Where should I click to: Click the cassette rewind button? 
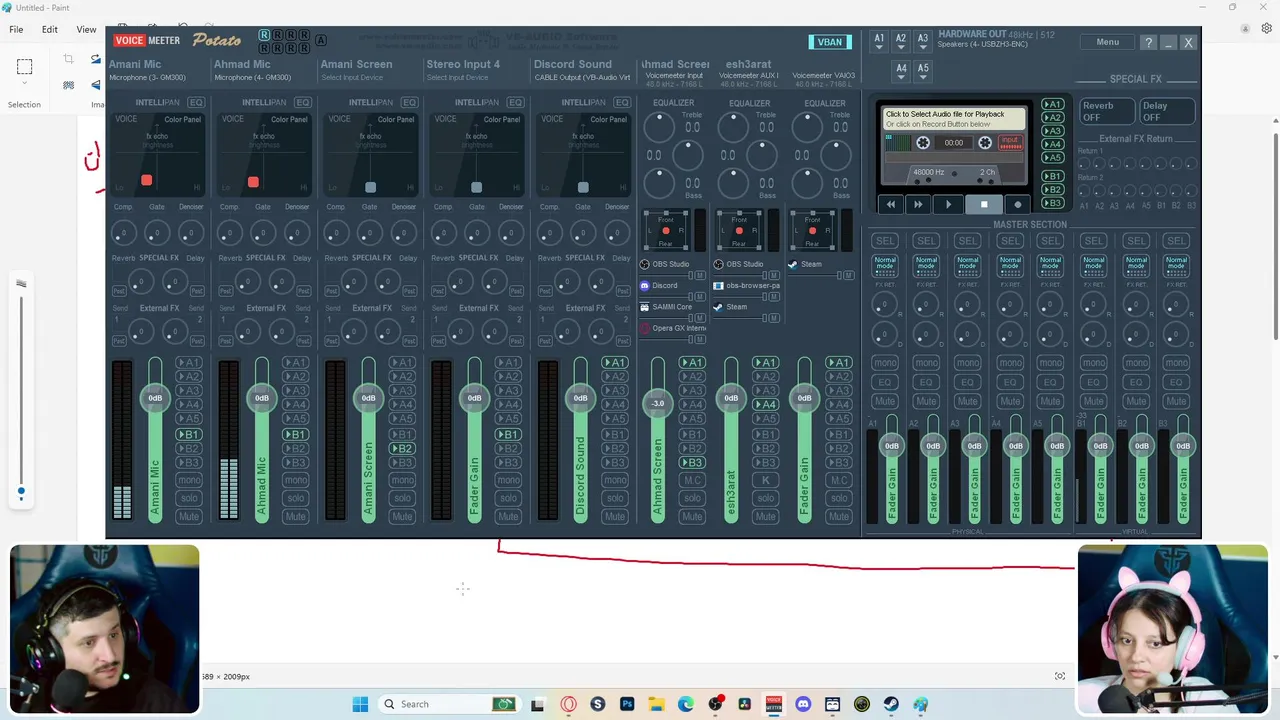coord(891,204)
